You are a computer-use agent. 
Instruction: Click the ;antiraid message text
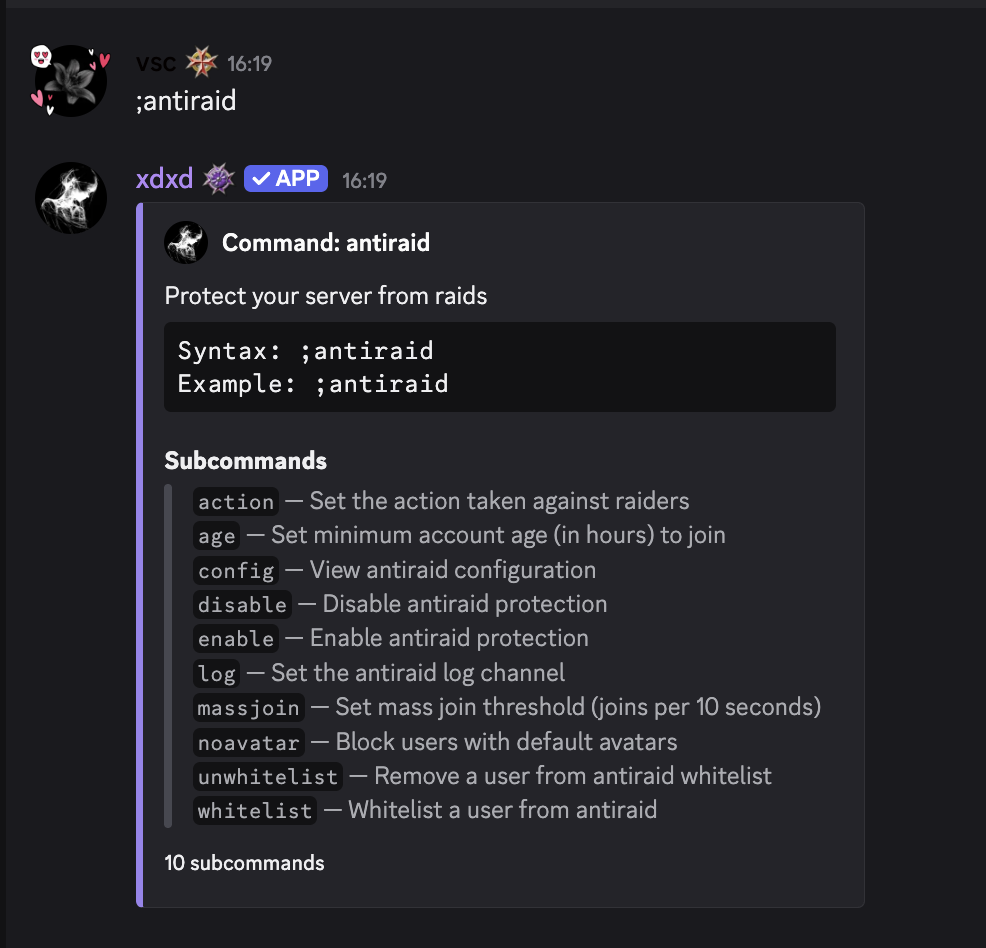click(186, 101)
